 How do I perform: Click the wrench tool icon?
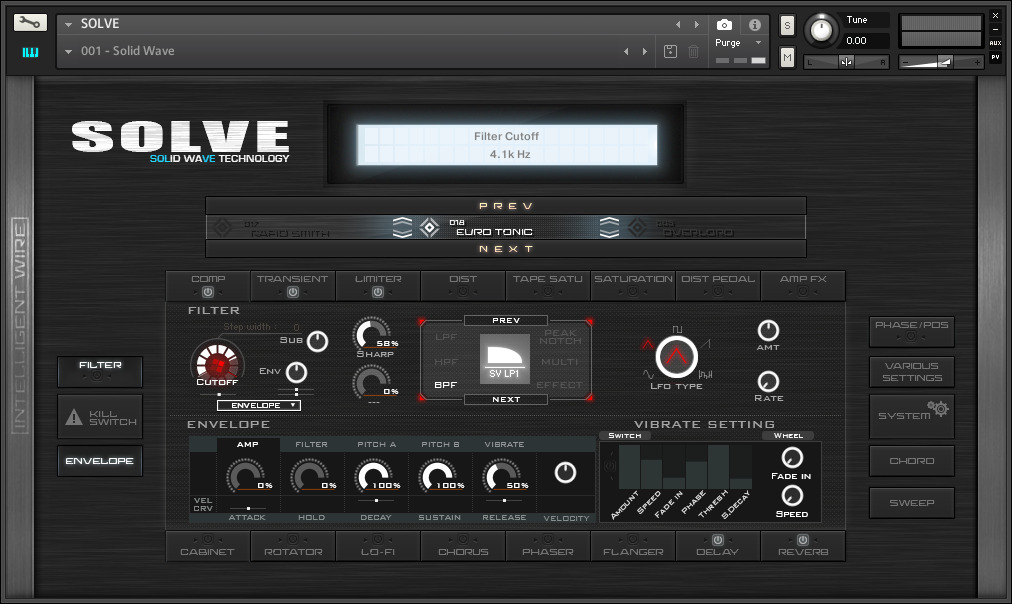30,23
